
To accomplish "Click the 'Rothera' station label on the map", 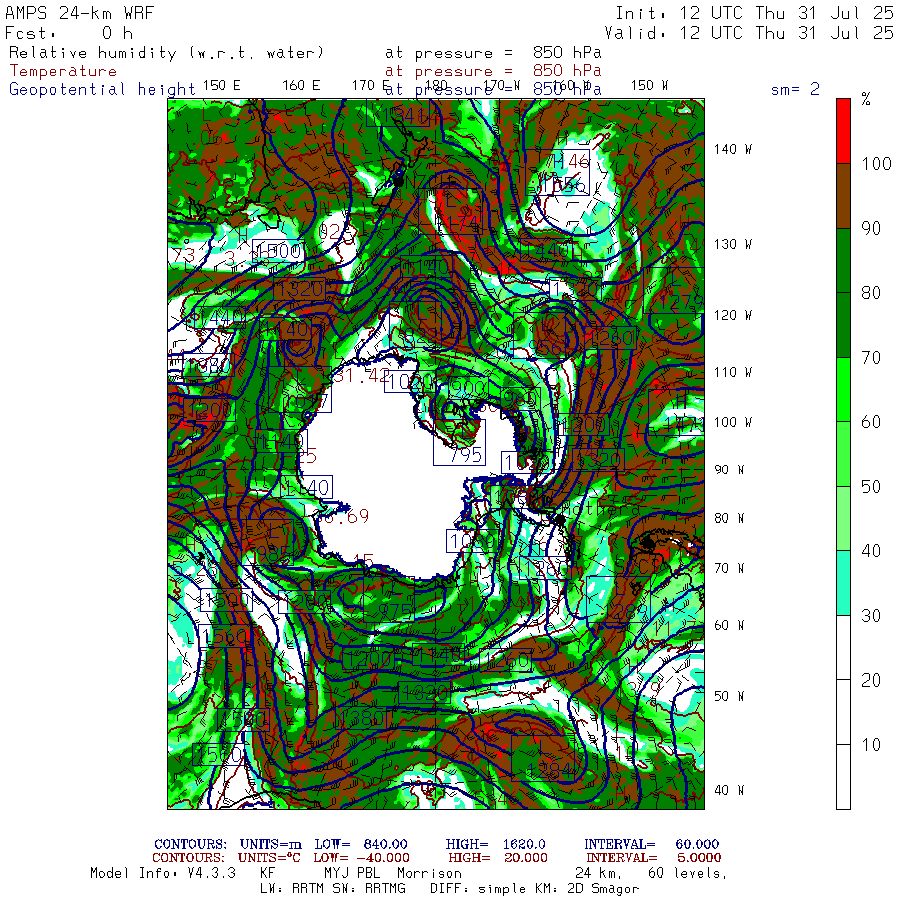I will [600, 509].
